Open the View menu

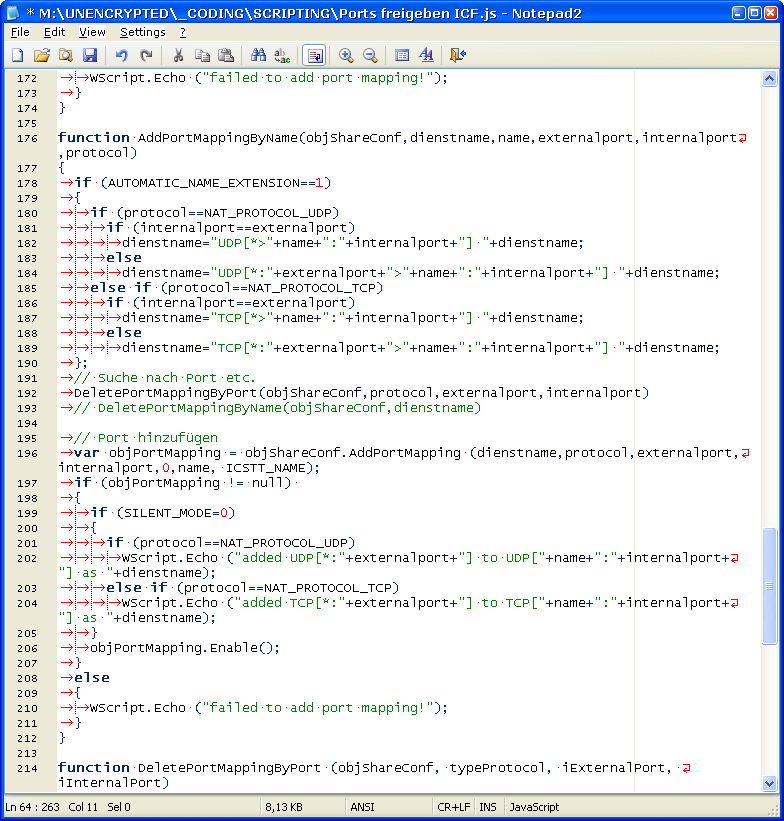point(92,32)
